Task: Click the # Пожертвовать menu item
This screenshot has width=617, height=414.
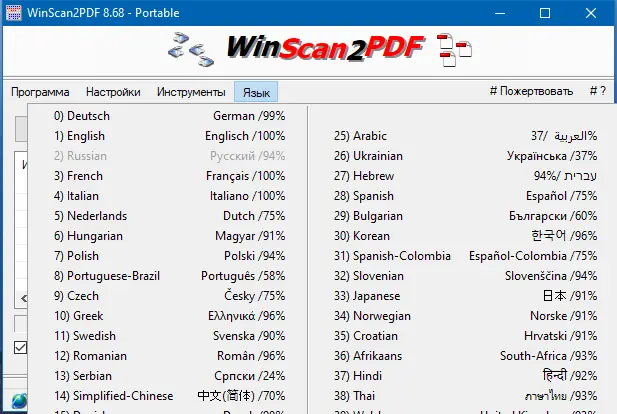Action: click(531, 91)
